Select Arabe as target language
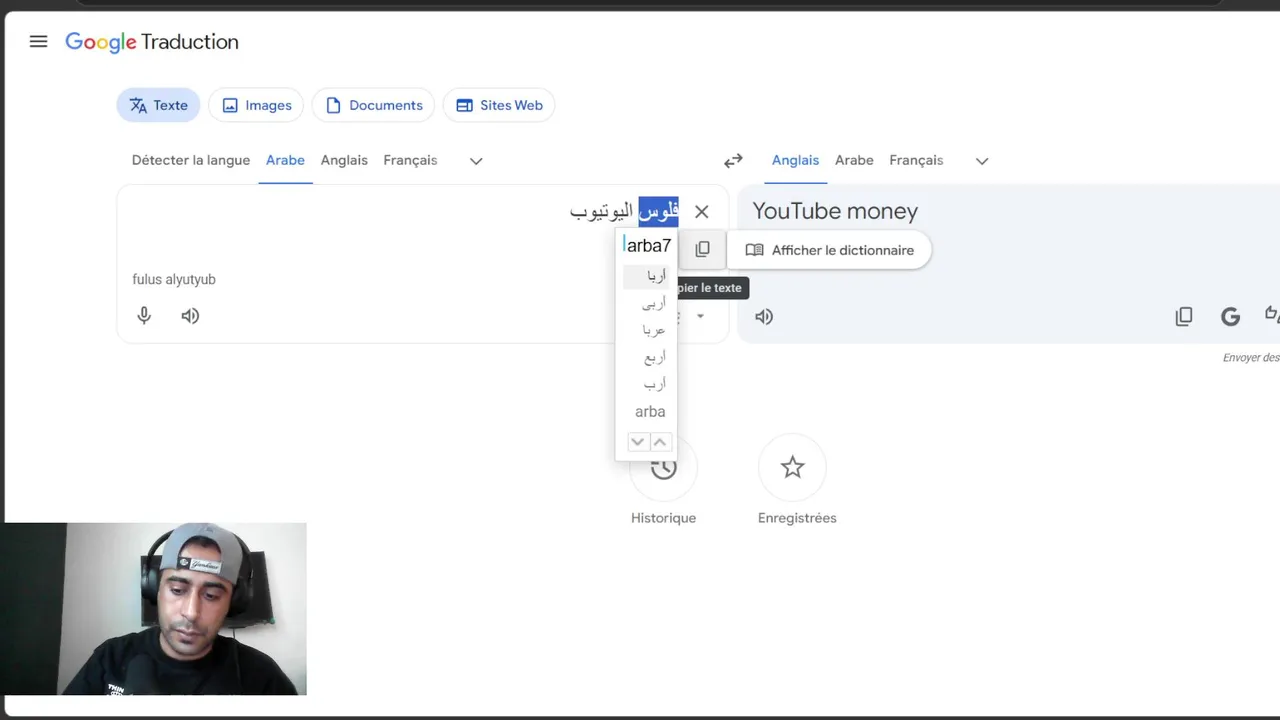The height and width of the screenshot is (720, 1280). 854,160
